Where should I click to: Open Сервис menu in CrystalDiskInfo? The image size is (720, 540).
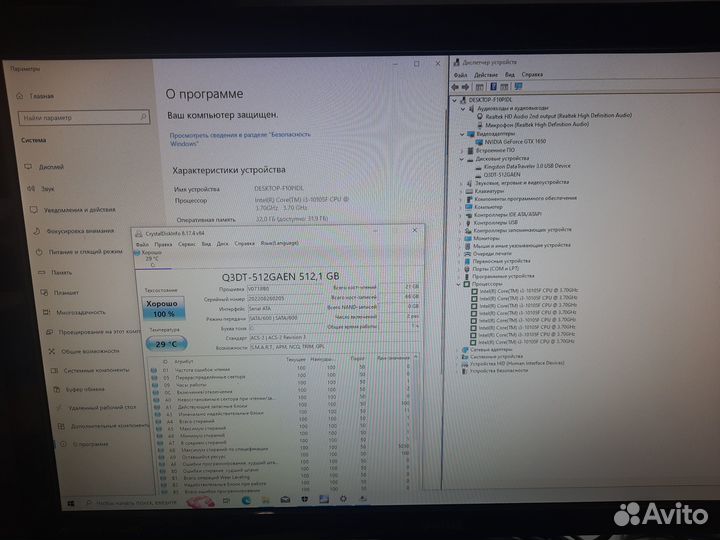point(186,244)
